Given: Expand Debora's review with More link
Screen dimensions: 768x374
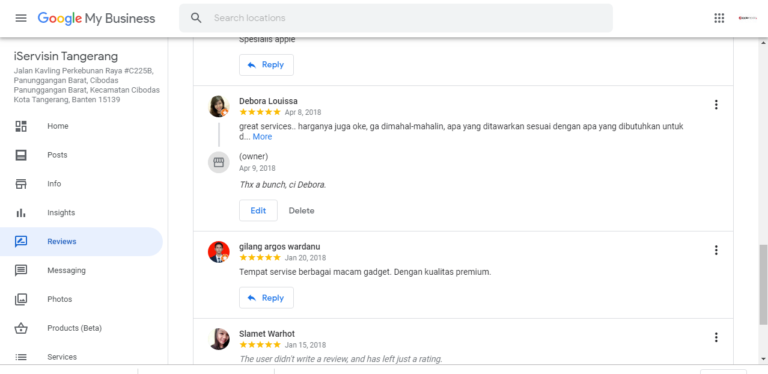Looking at the screenshot, I should point(262,137).
